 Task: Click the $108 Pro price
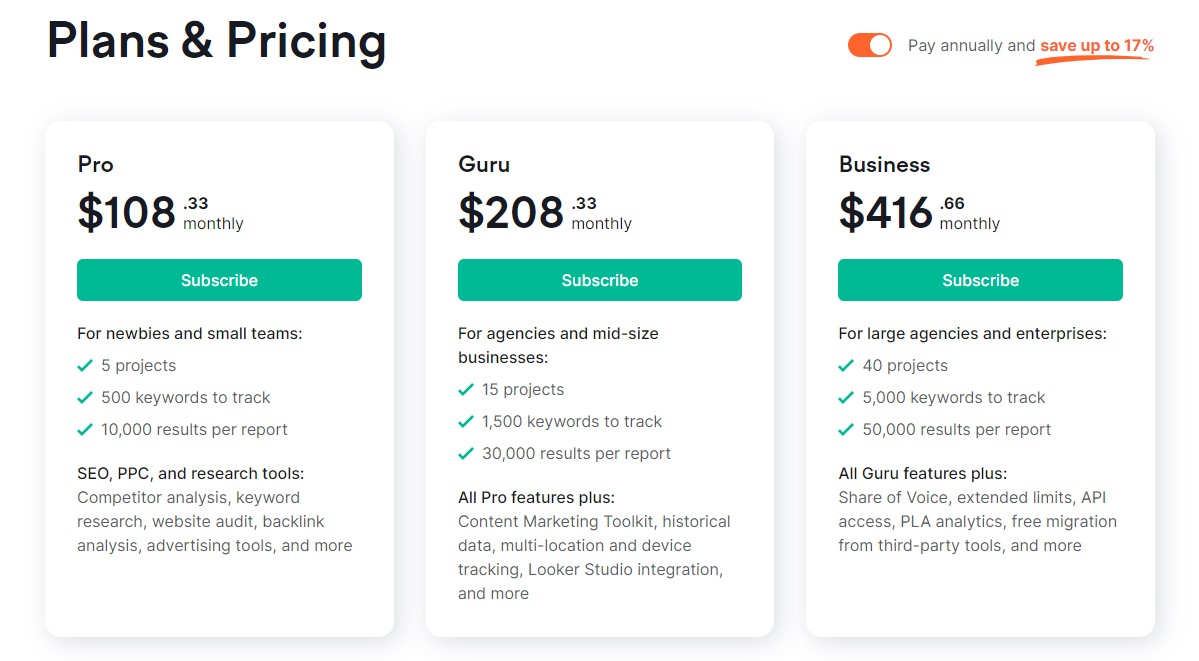pyautogui.click(x=127, y=213)
